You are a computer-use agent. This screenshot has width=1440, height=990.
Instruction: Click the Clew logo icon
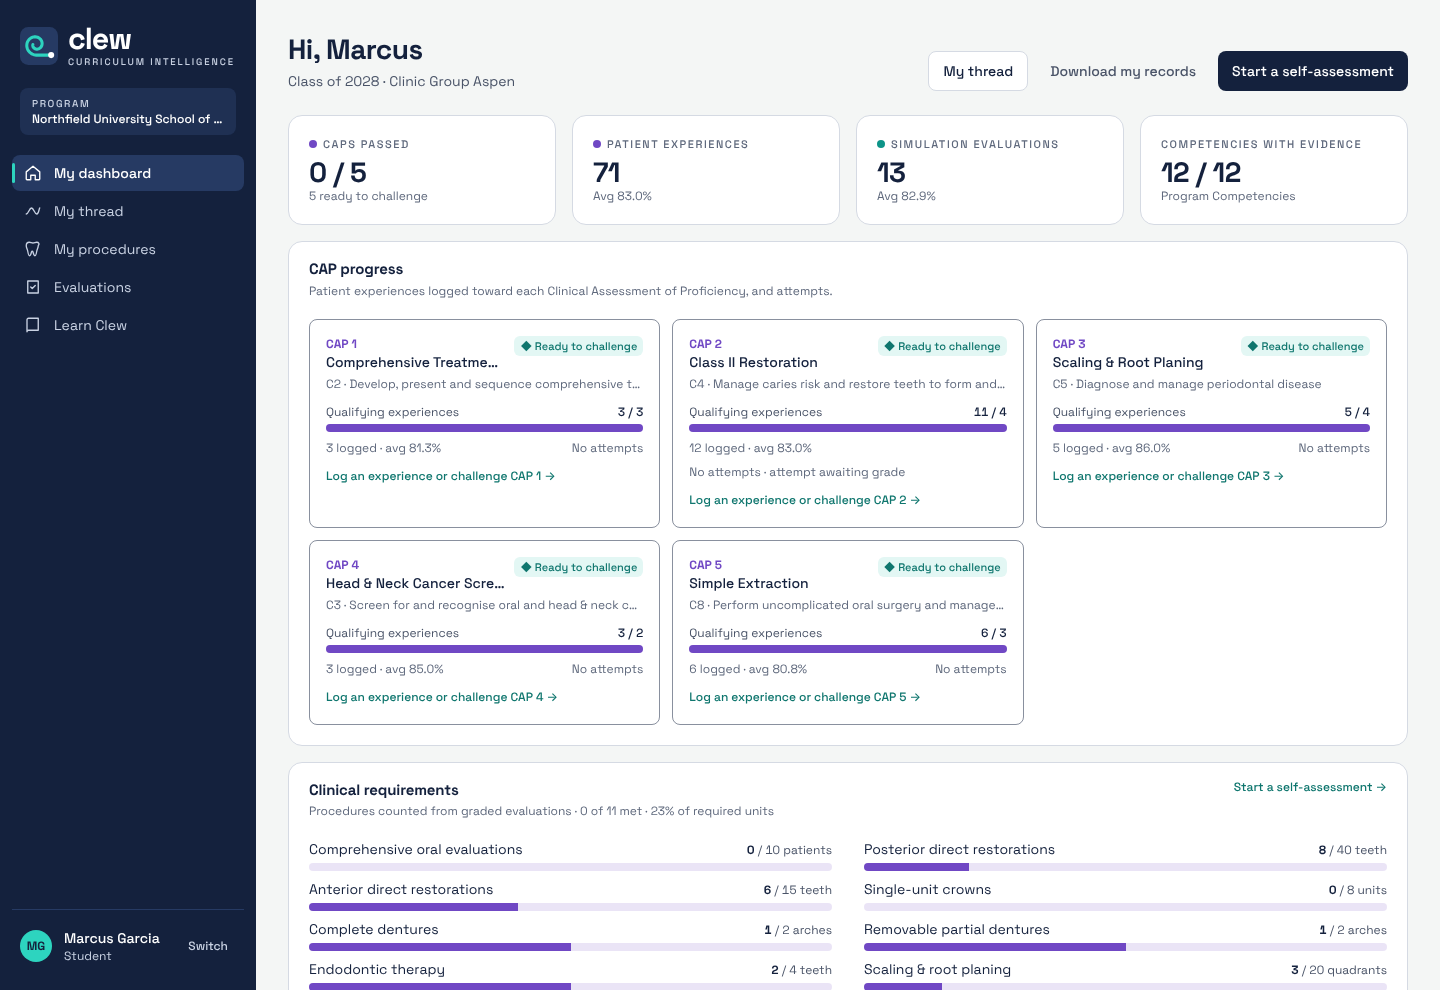(x=39, y=46)
